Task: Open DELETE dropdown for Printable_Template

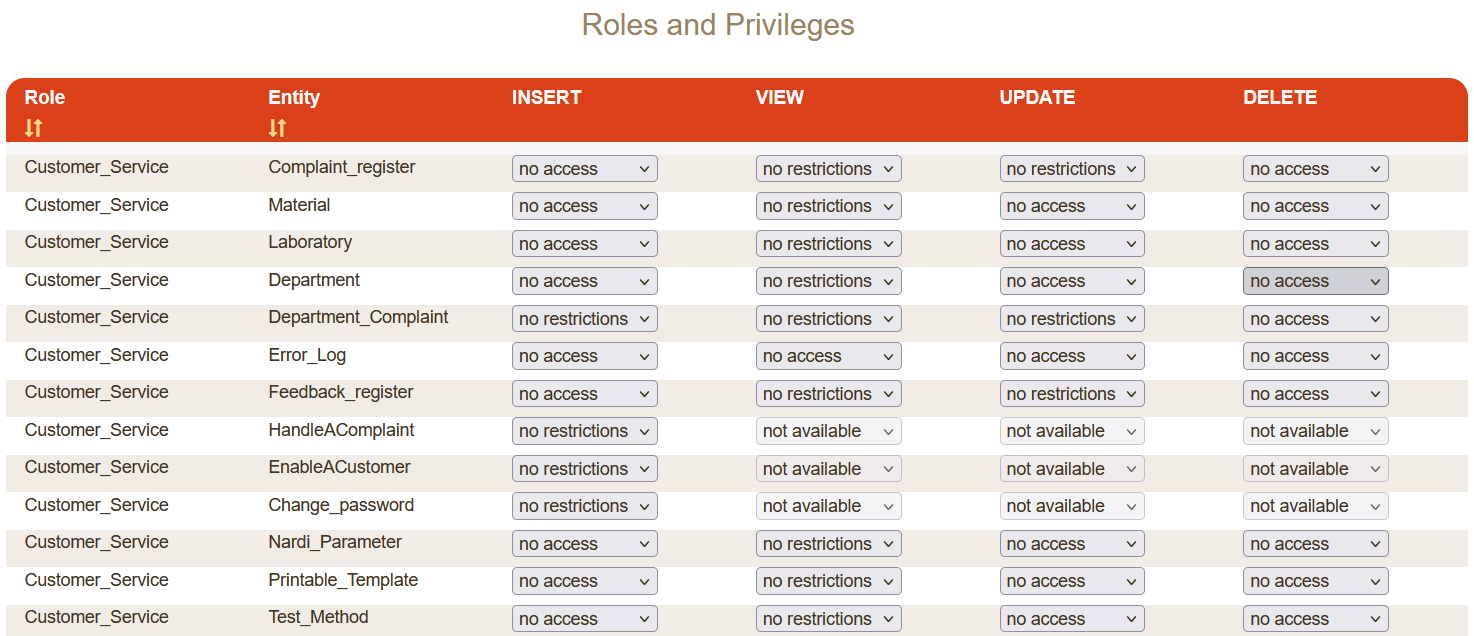Action: (1316, 581)
